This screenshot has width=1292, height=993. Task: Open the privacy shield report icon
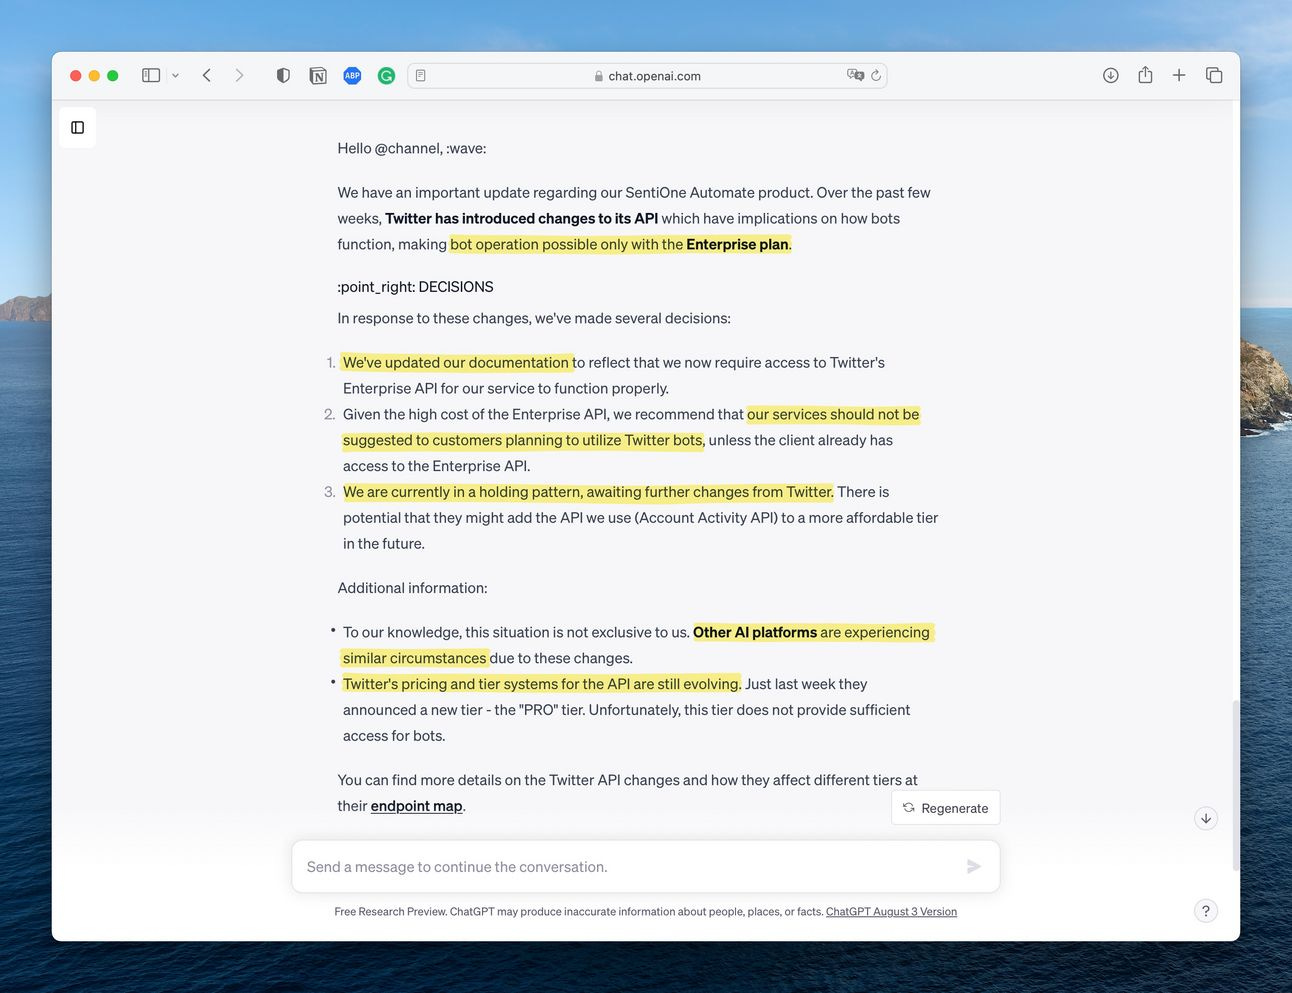(283, 75)
